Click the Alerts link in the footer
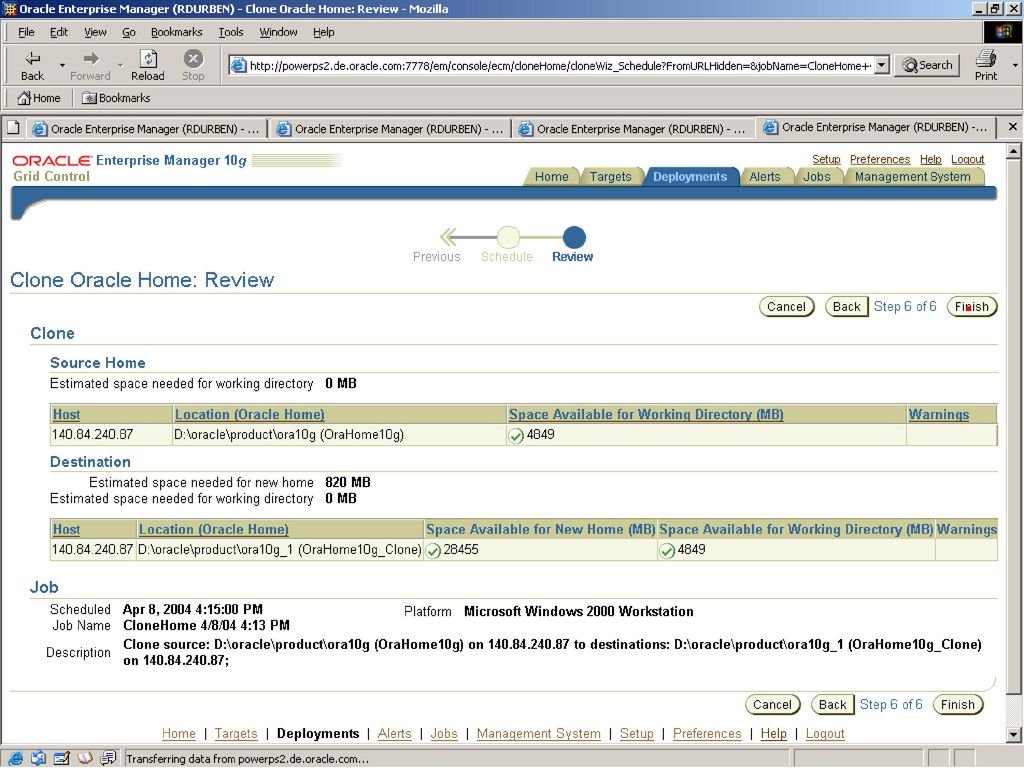This screenshot has height=768, width=1024. coord(394,734)
